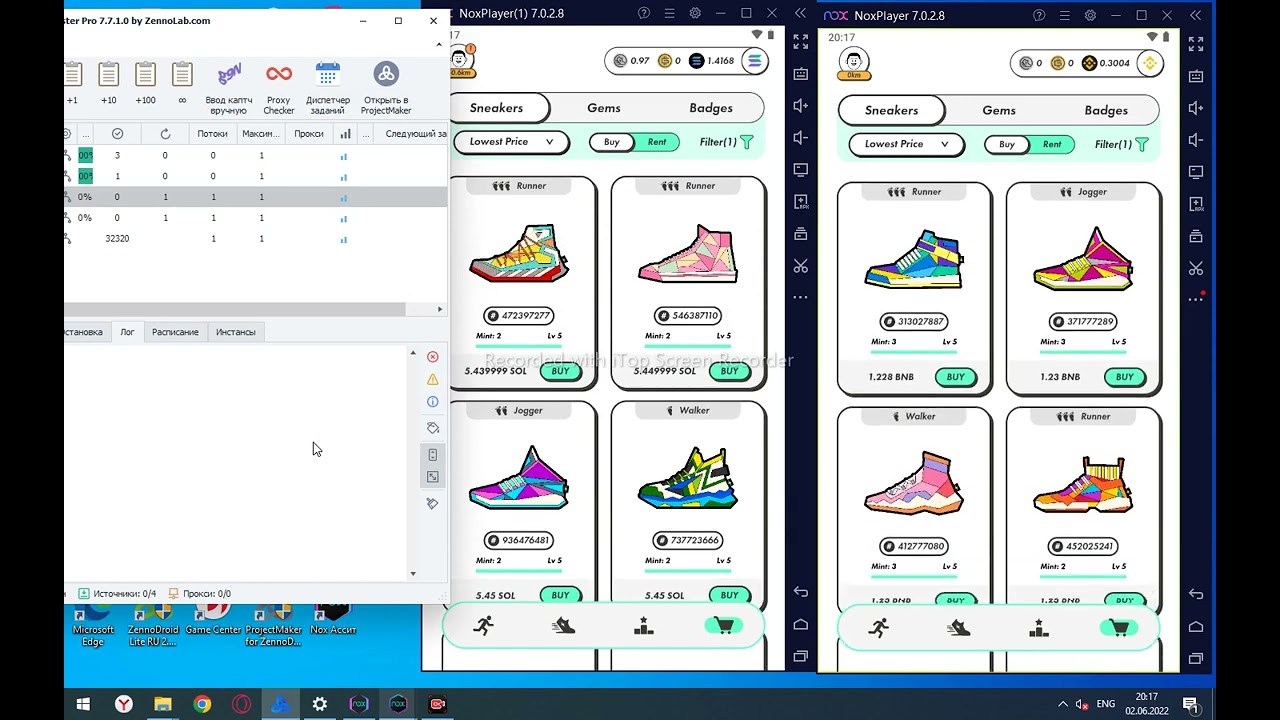Switch to Gems tab in NoxPlayer(1)
This screenshot has height=720, width=1280.
(x=604, y=108)
